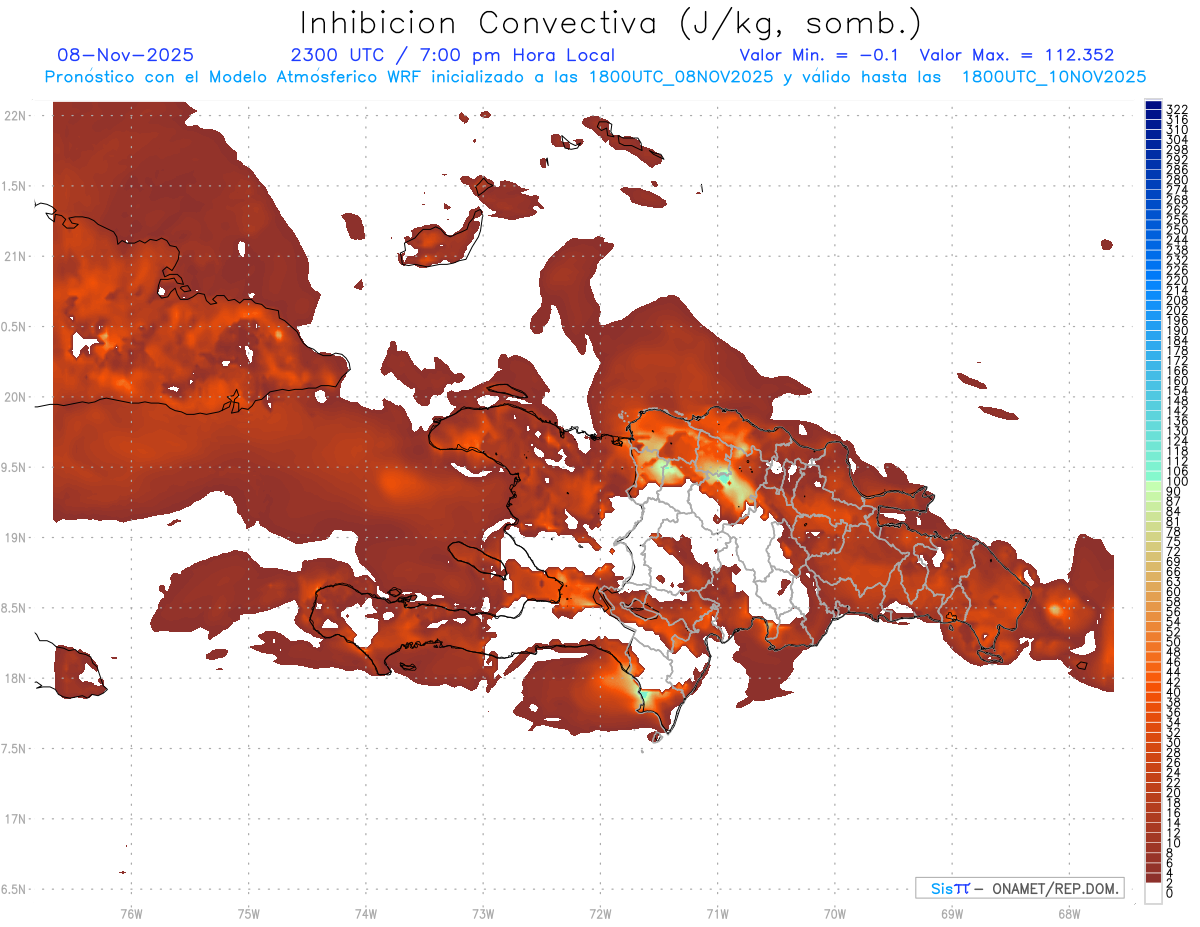Click the "0.5N" latitude label
The image size is (1200, 927).
12,327
